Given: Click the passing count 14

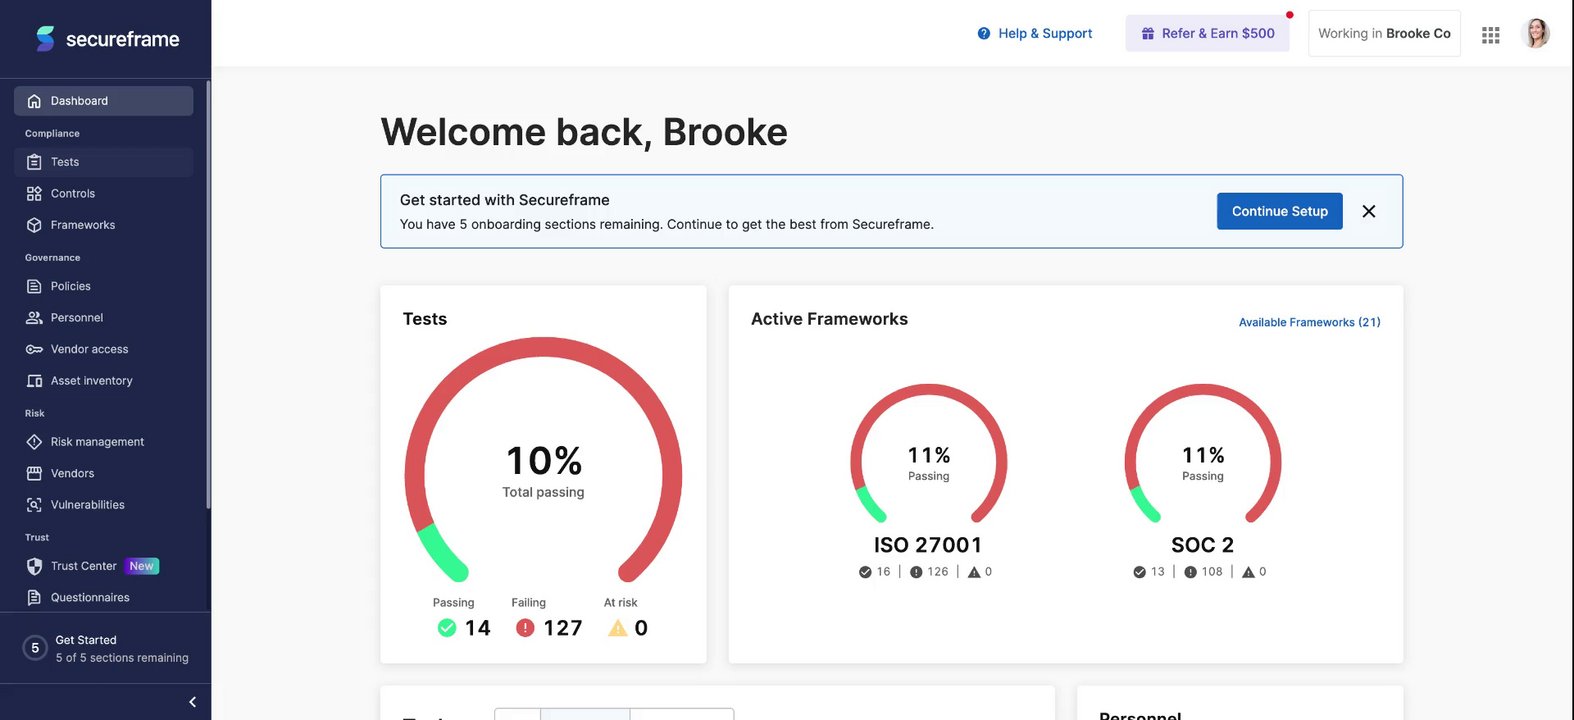Looking at the screenshot, I should click(x=478, y=628).
